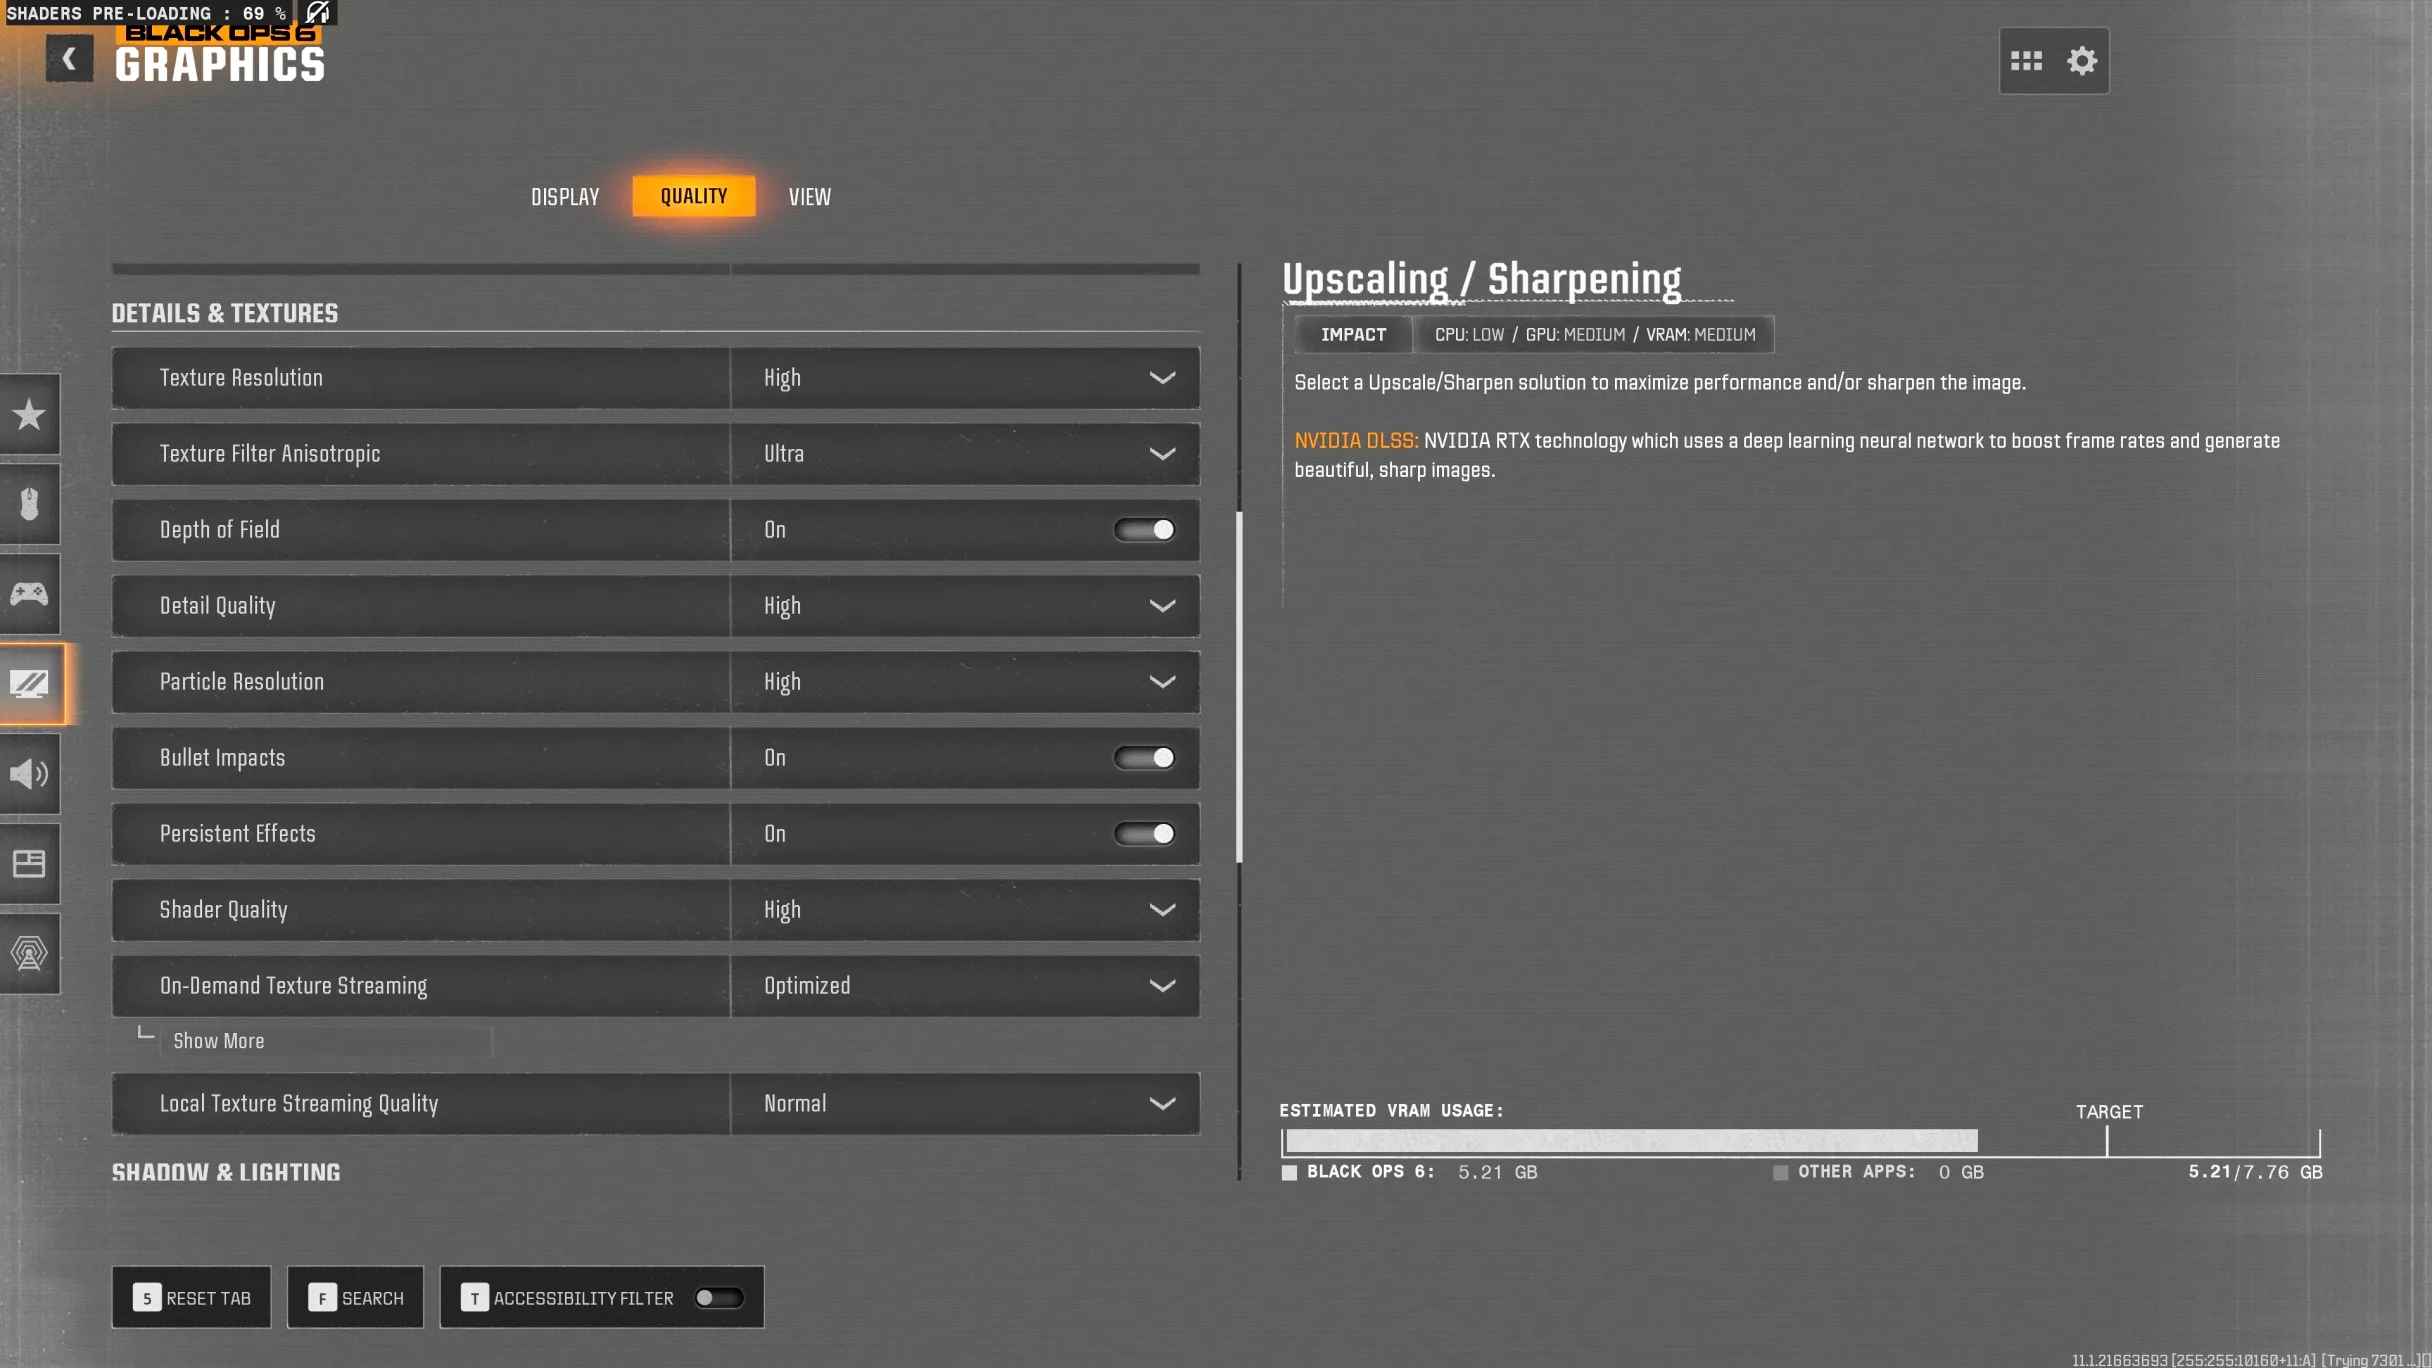Expand On-Demand Texture Streaming Show More
Image resolution: width=2432 pixels, height=1368 pixels.
[x=219, y=1041]
